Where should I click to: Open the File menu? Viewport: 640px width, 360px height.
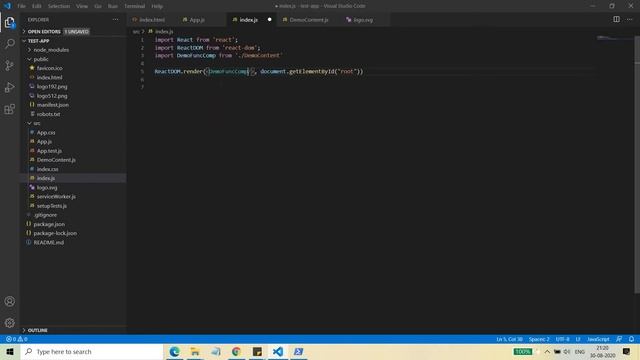pos(22,6)
